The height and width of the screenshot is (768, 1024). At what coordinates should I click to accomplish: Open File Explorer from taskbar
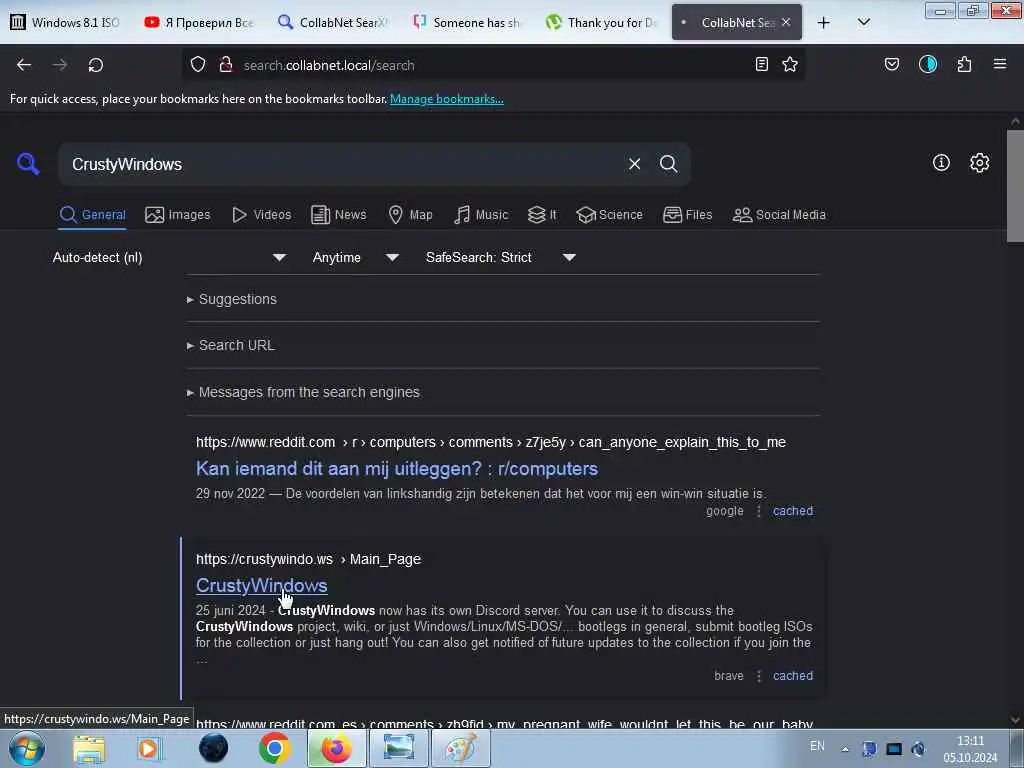(x=89, y=748)
